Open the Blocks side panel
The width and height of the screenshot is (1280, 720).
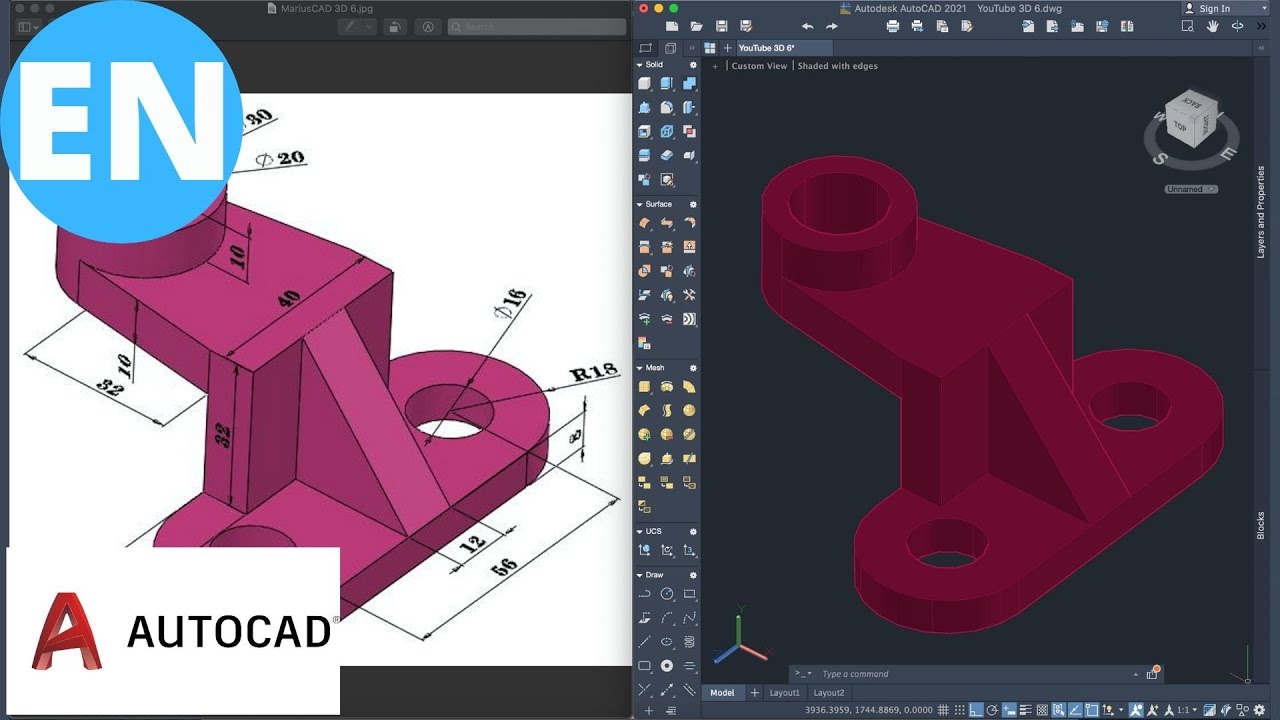1261,526
